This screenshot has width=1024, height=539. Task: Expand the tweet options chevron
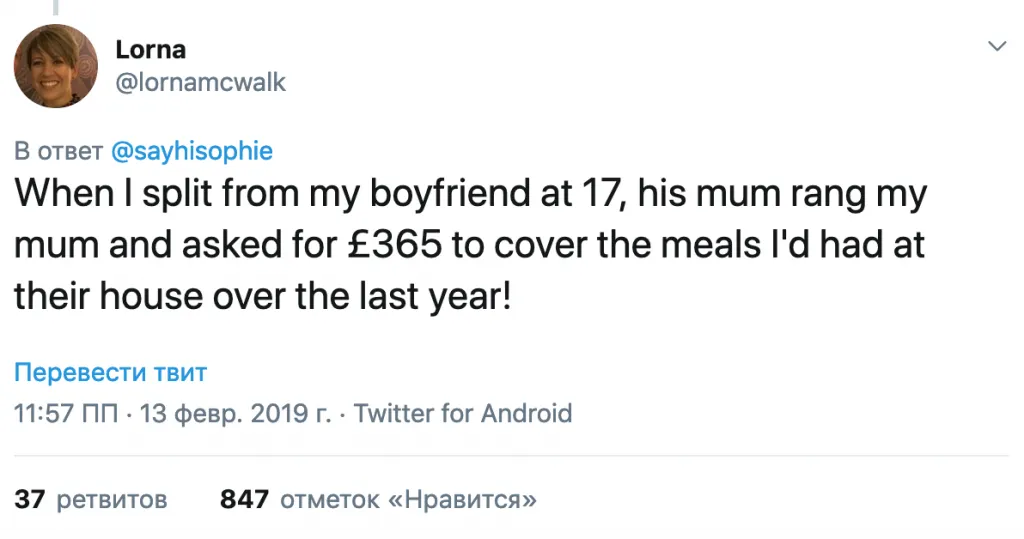997,47
